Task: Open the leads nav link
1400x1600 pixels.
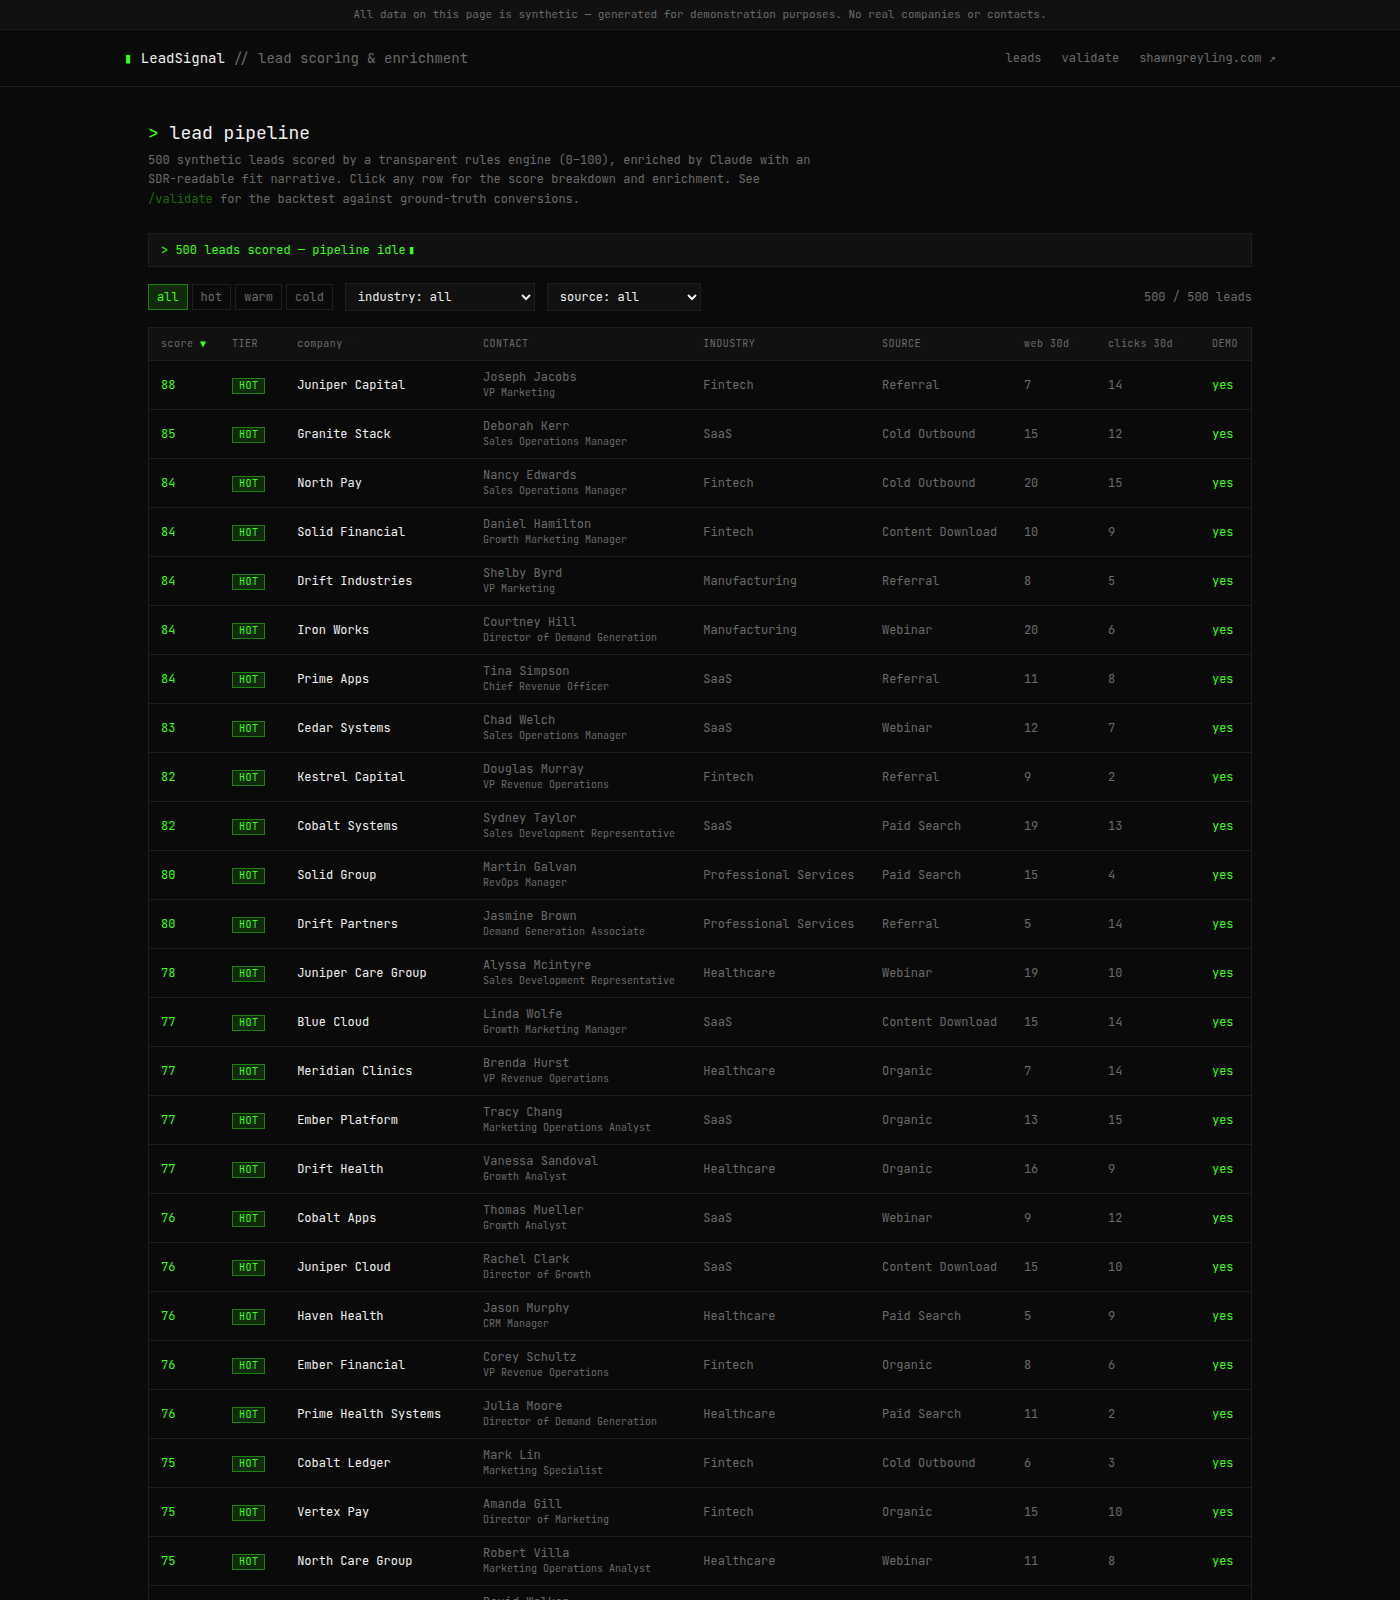Action: [x=1023, y=58]
